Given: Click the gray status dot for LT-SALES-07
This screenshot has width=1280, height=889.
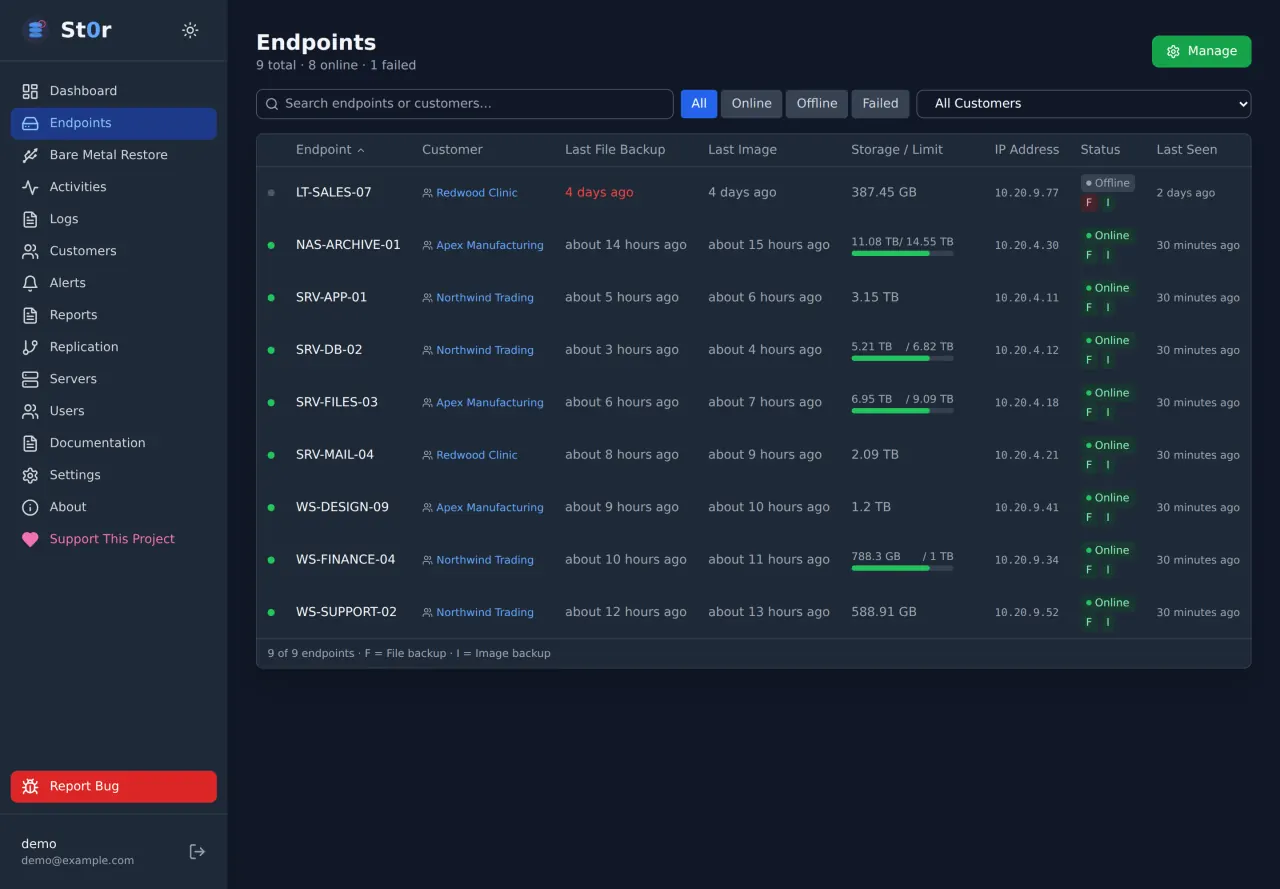Looking at the screenshot, I should pyautogui.click(x=271, y=193).
